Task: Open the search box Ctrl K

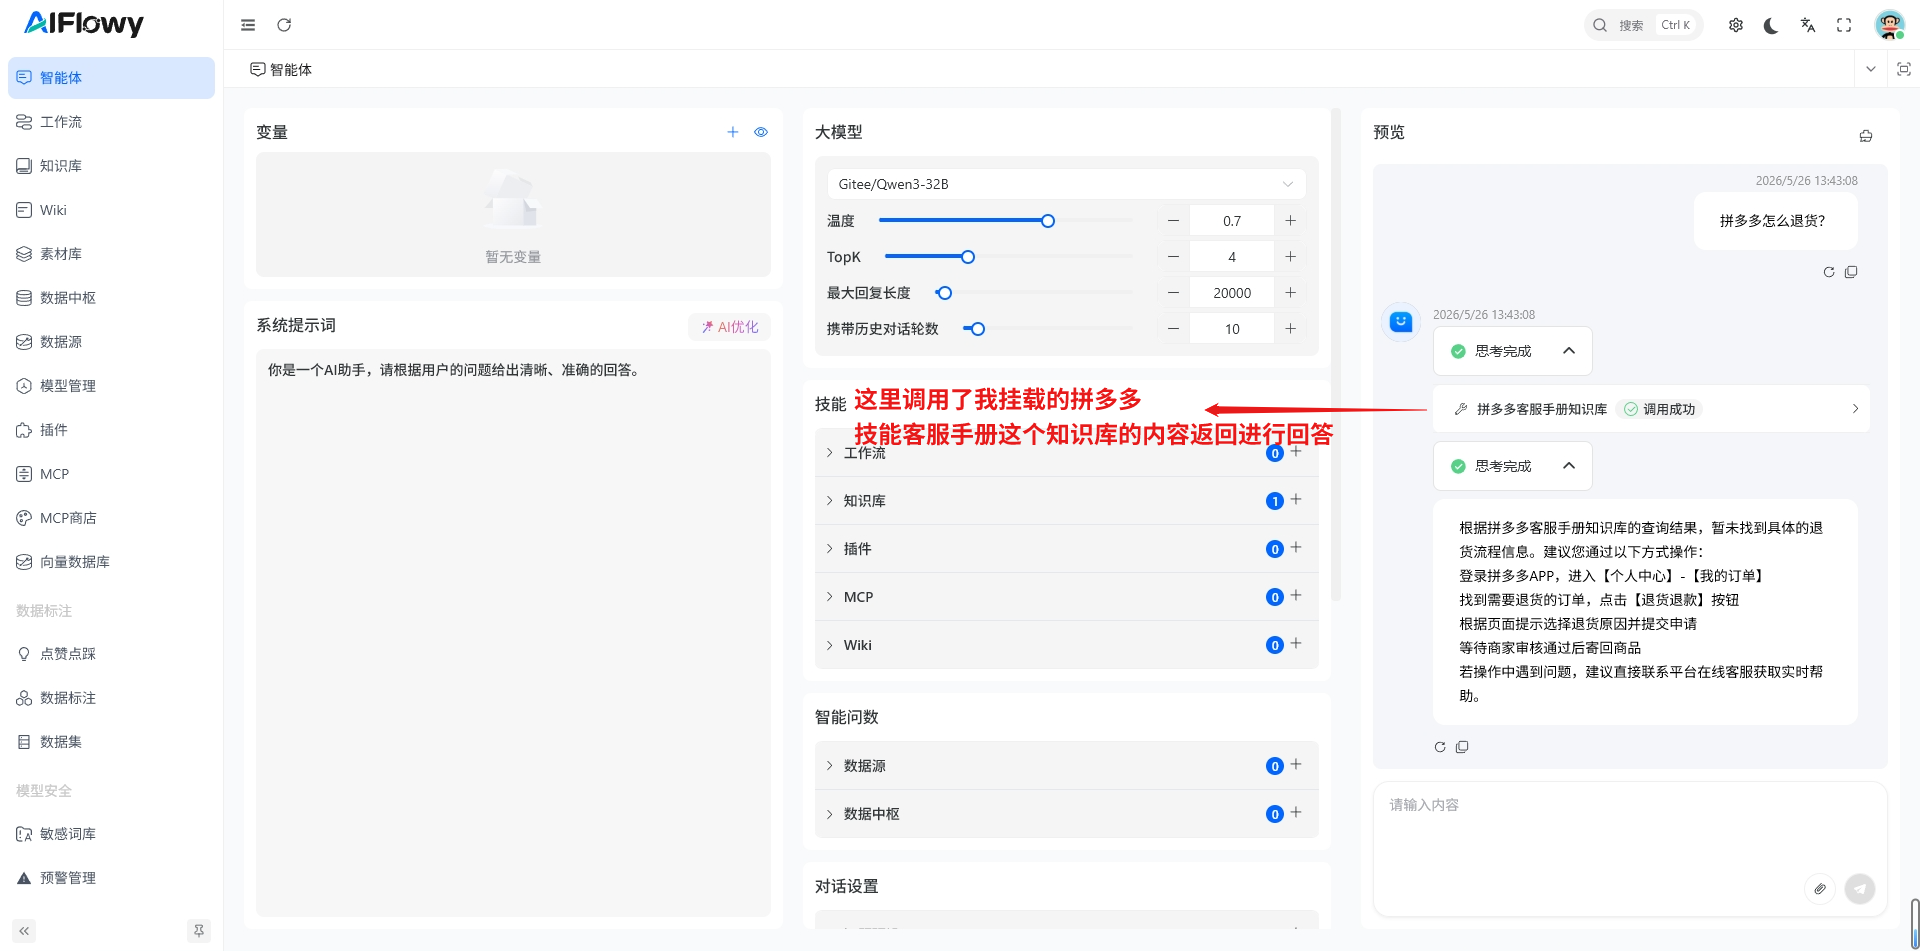Action: pos(1644,25)
